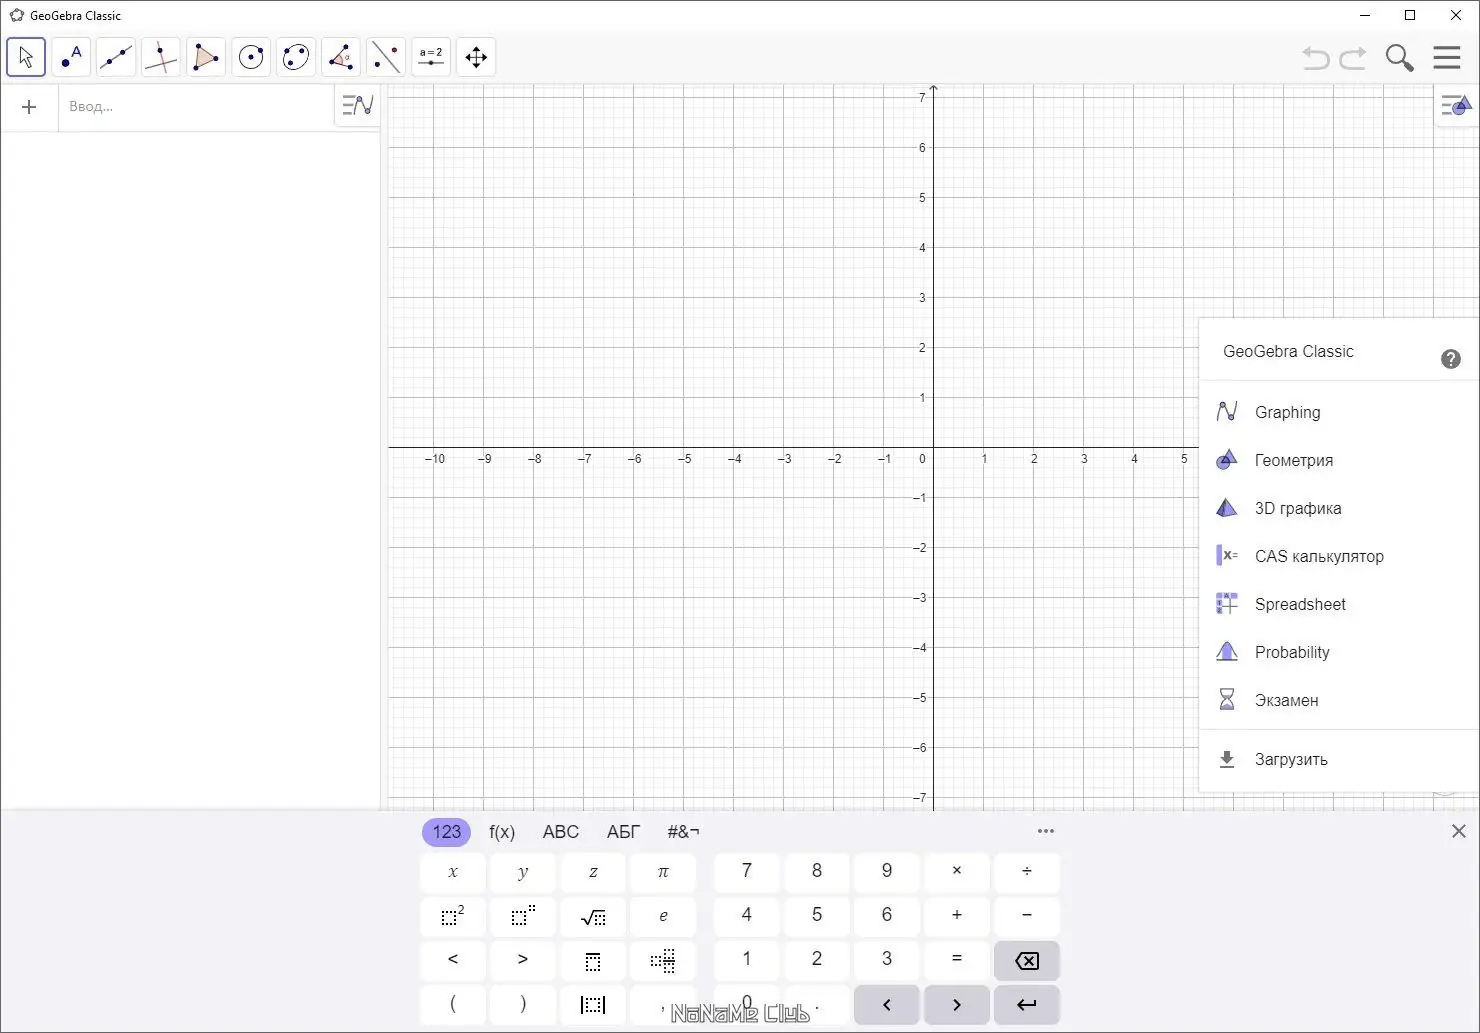Select the Move arrow tool
This screenshot has height=1033, width=1480.
click(26, 57)
